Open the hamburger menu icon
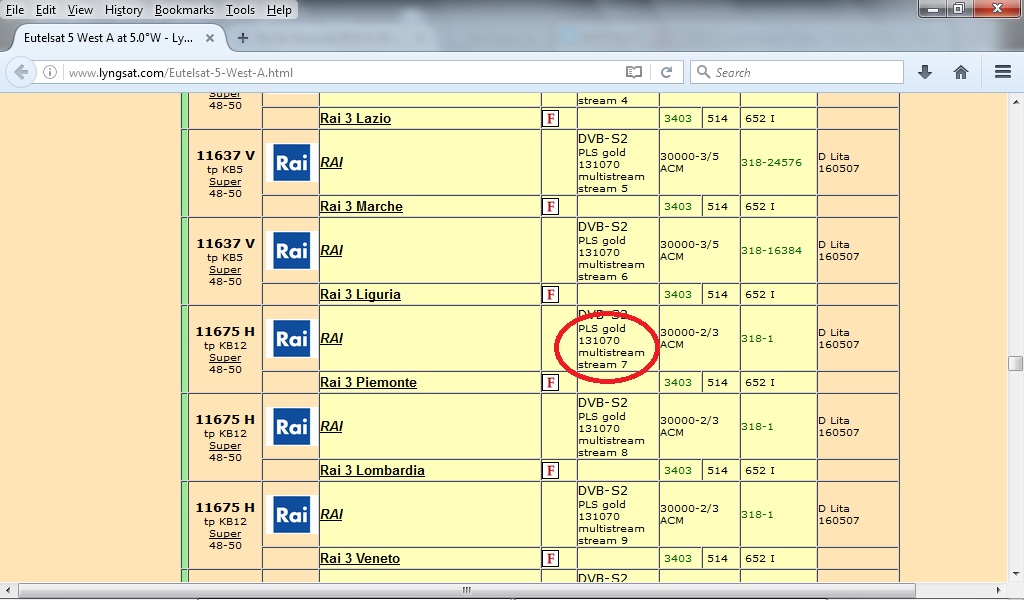Screen dimensions: 1024x600 tap(1003, 72)
